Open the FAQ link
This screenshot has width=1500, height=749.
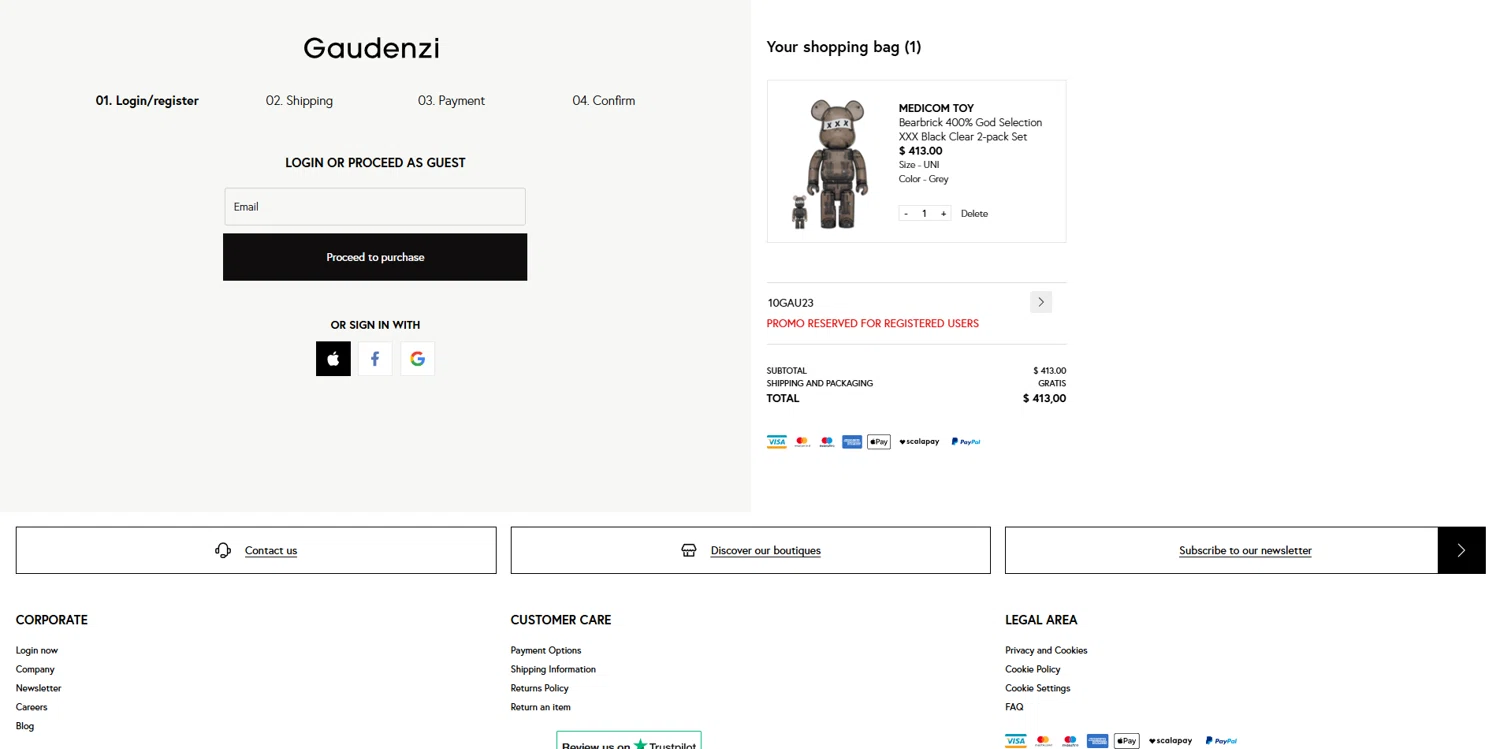point(1014,707)
